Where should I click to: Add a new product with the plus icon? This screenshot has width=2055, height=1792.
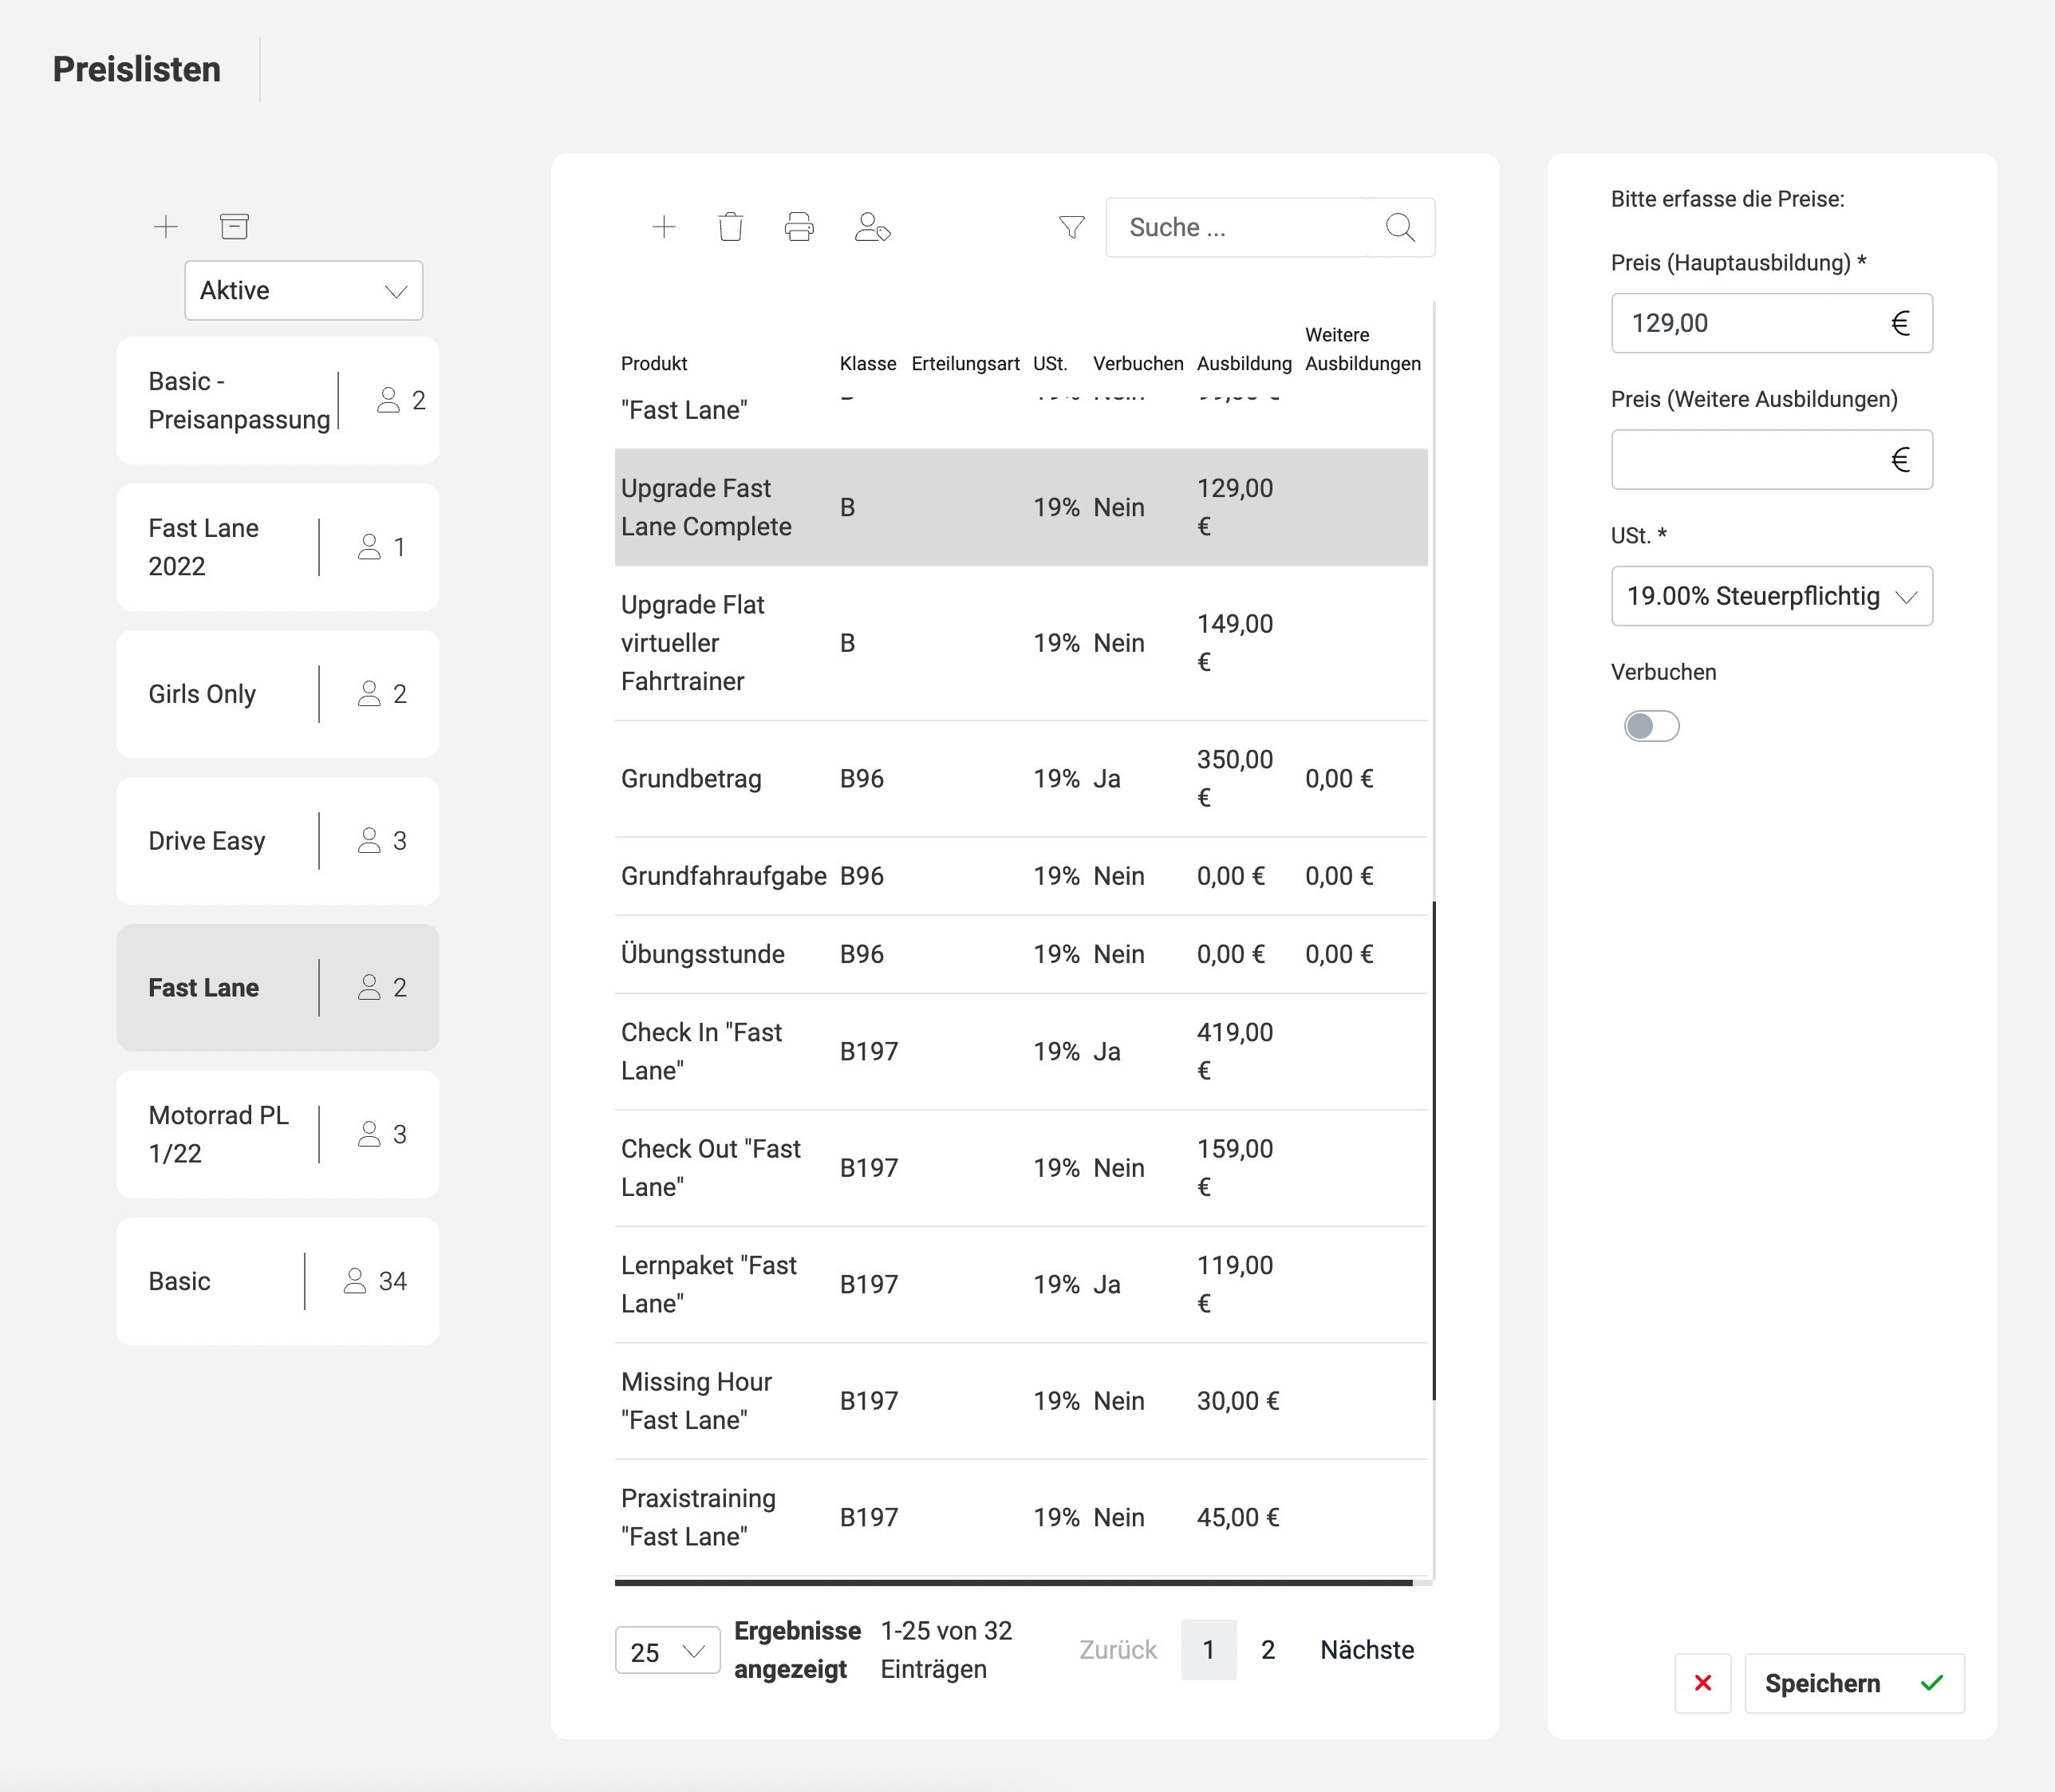click(664, 228)
